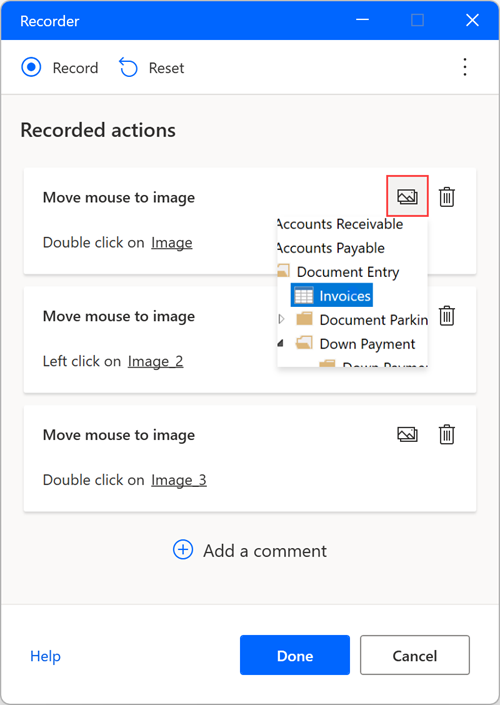Open the Help link
Viewport: 500px width, 705px height.
[45, 656]
